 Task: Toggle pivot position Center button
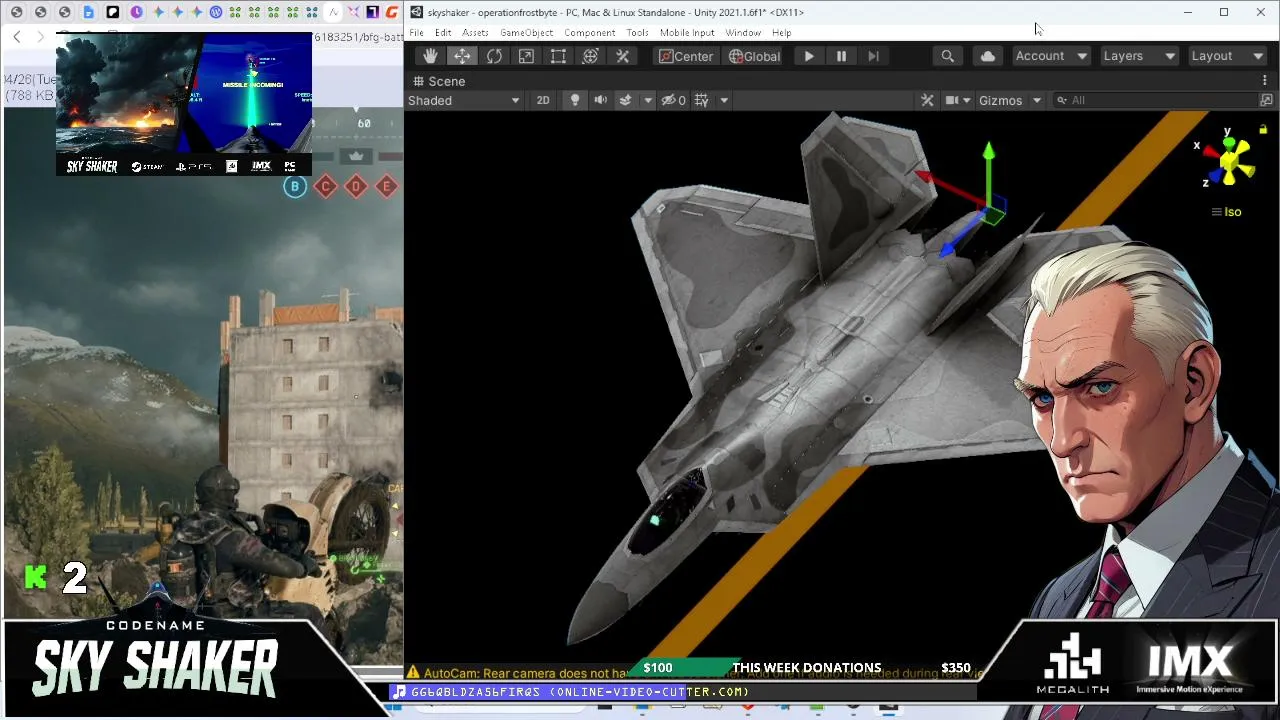point(686,56)
